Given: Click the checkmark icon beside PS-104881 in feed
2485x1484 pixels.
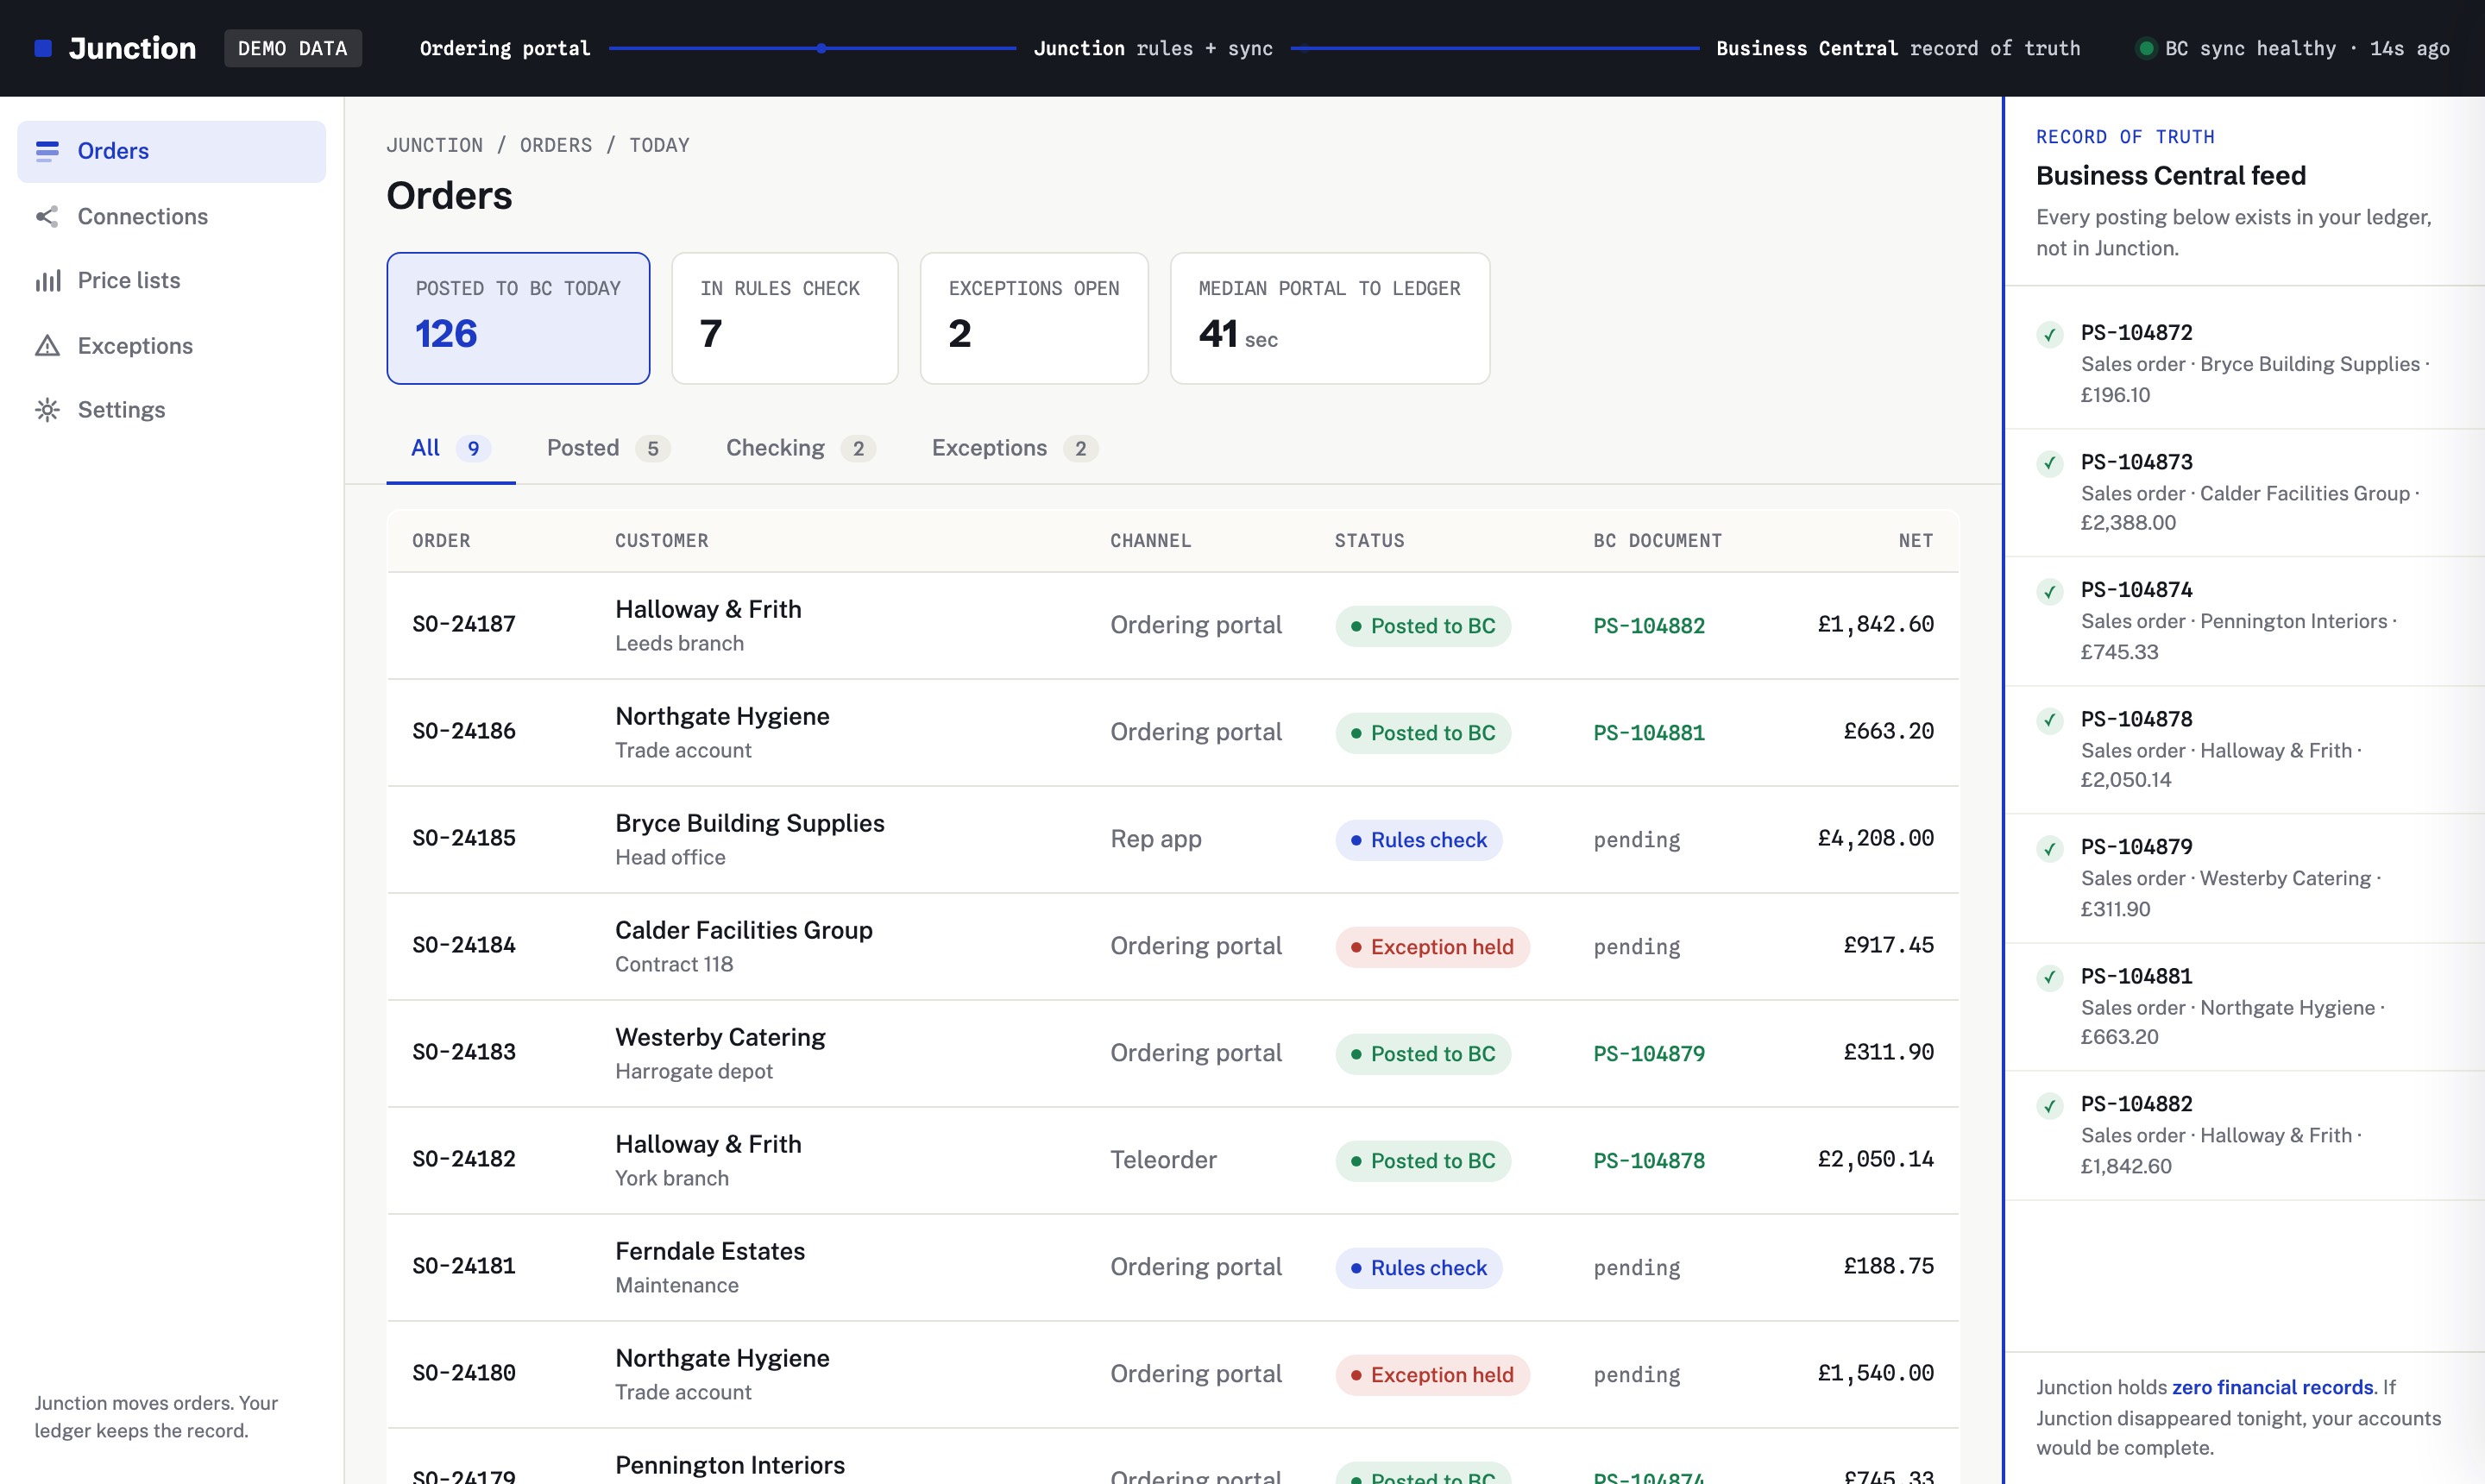Looking at the screenshot, I should click(x=2049, y=977).
